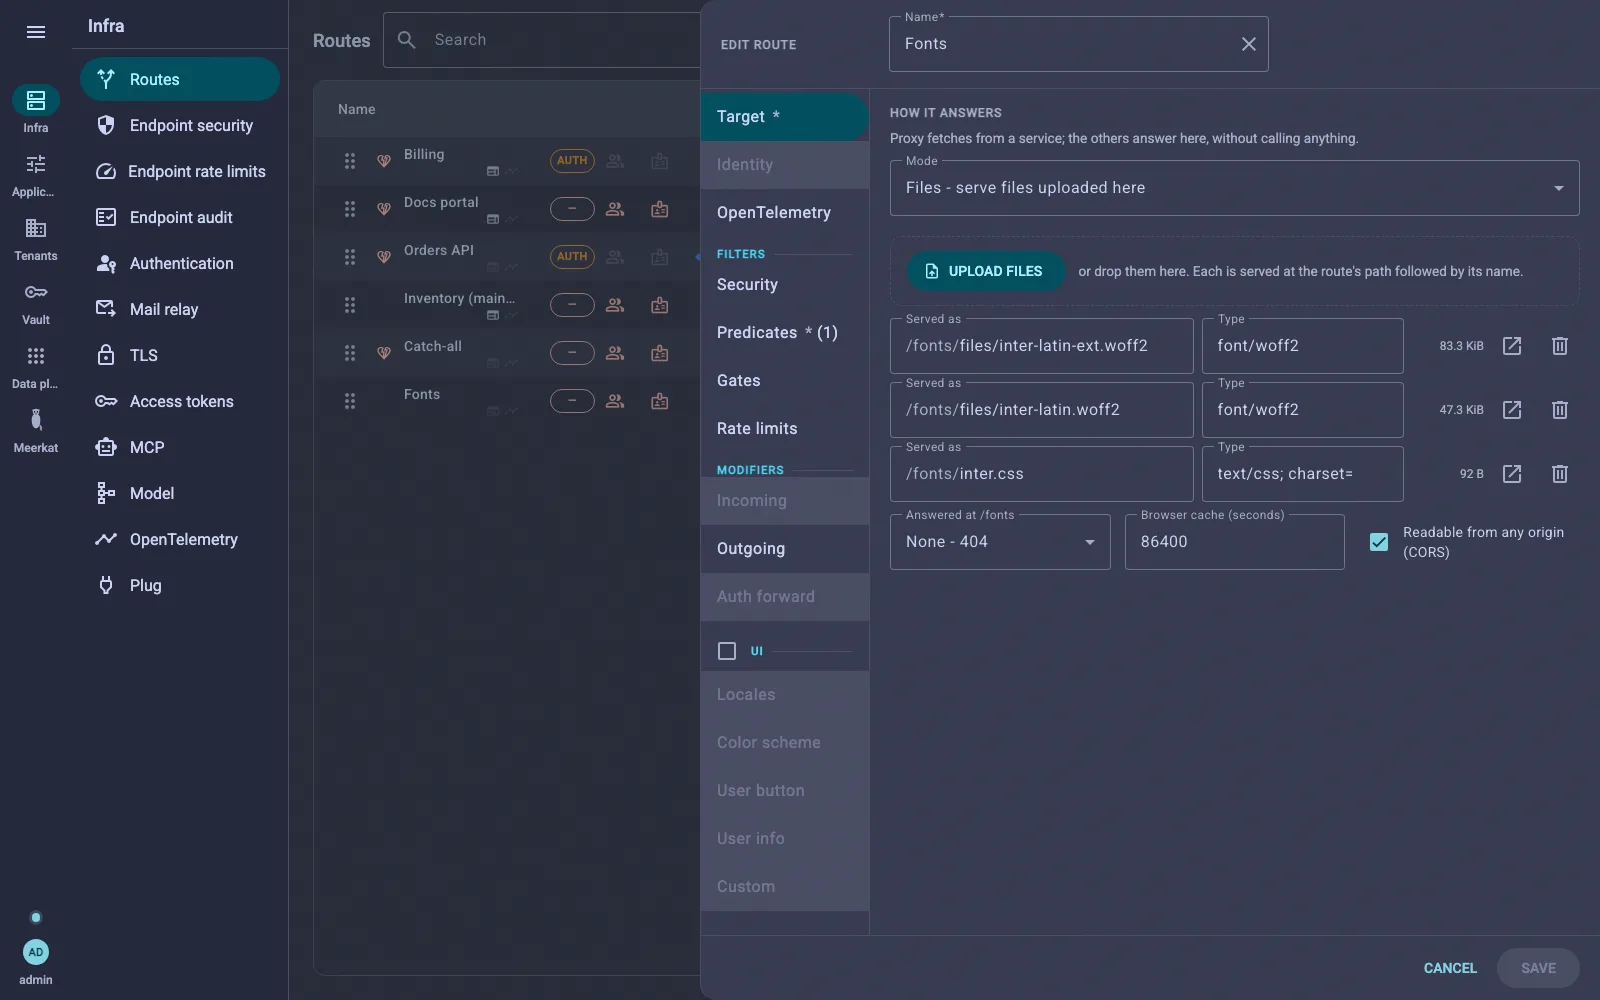Open the Vault rail icon
The width and height of the screenshot is (1600, 1000).
[36, 292]
